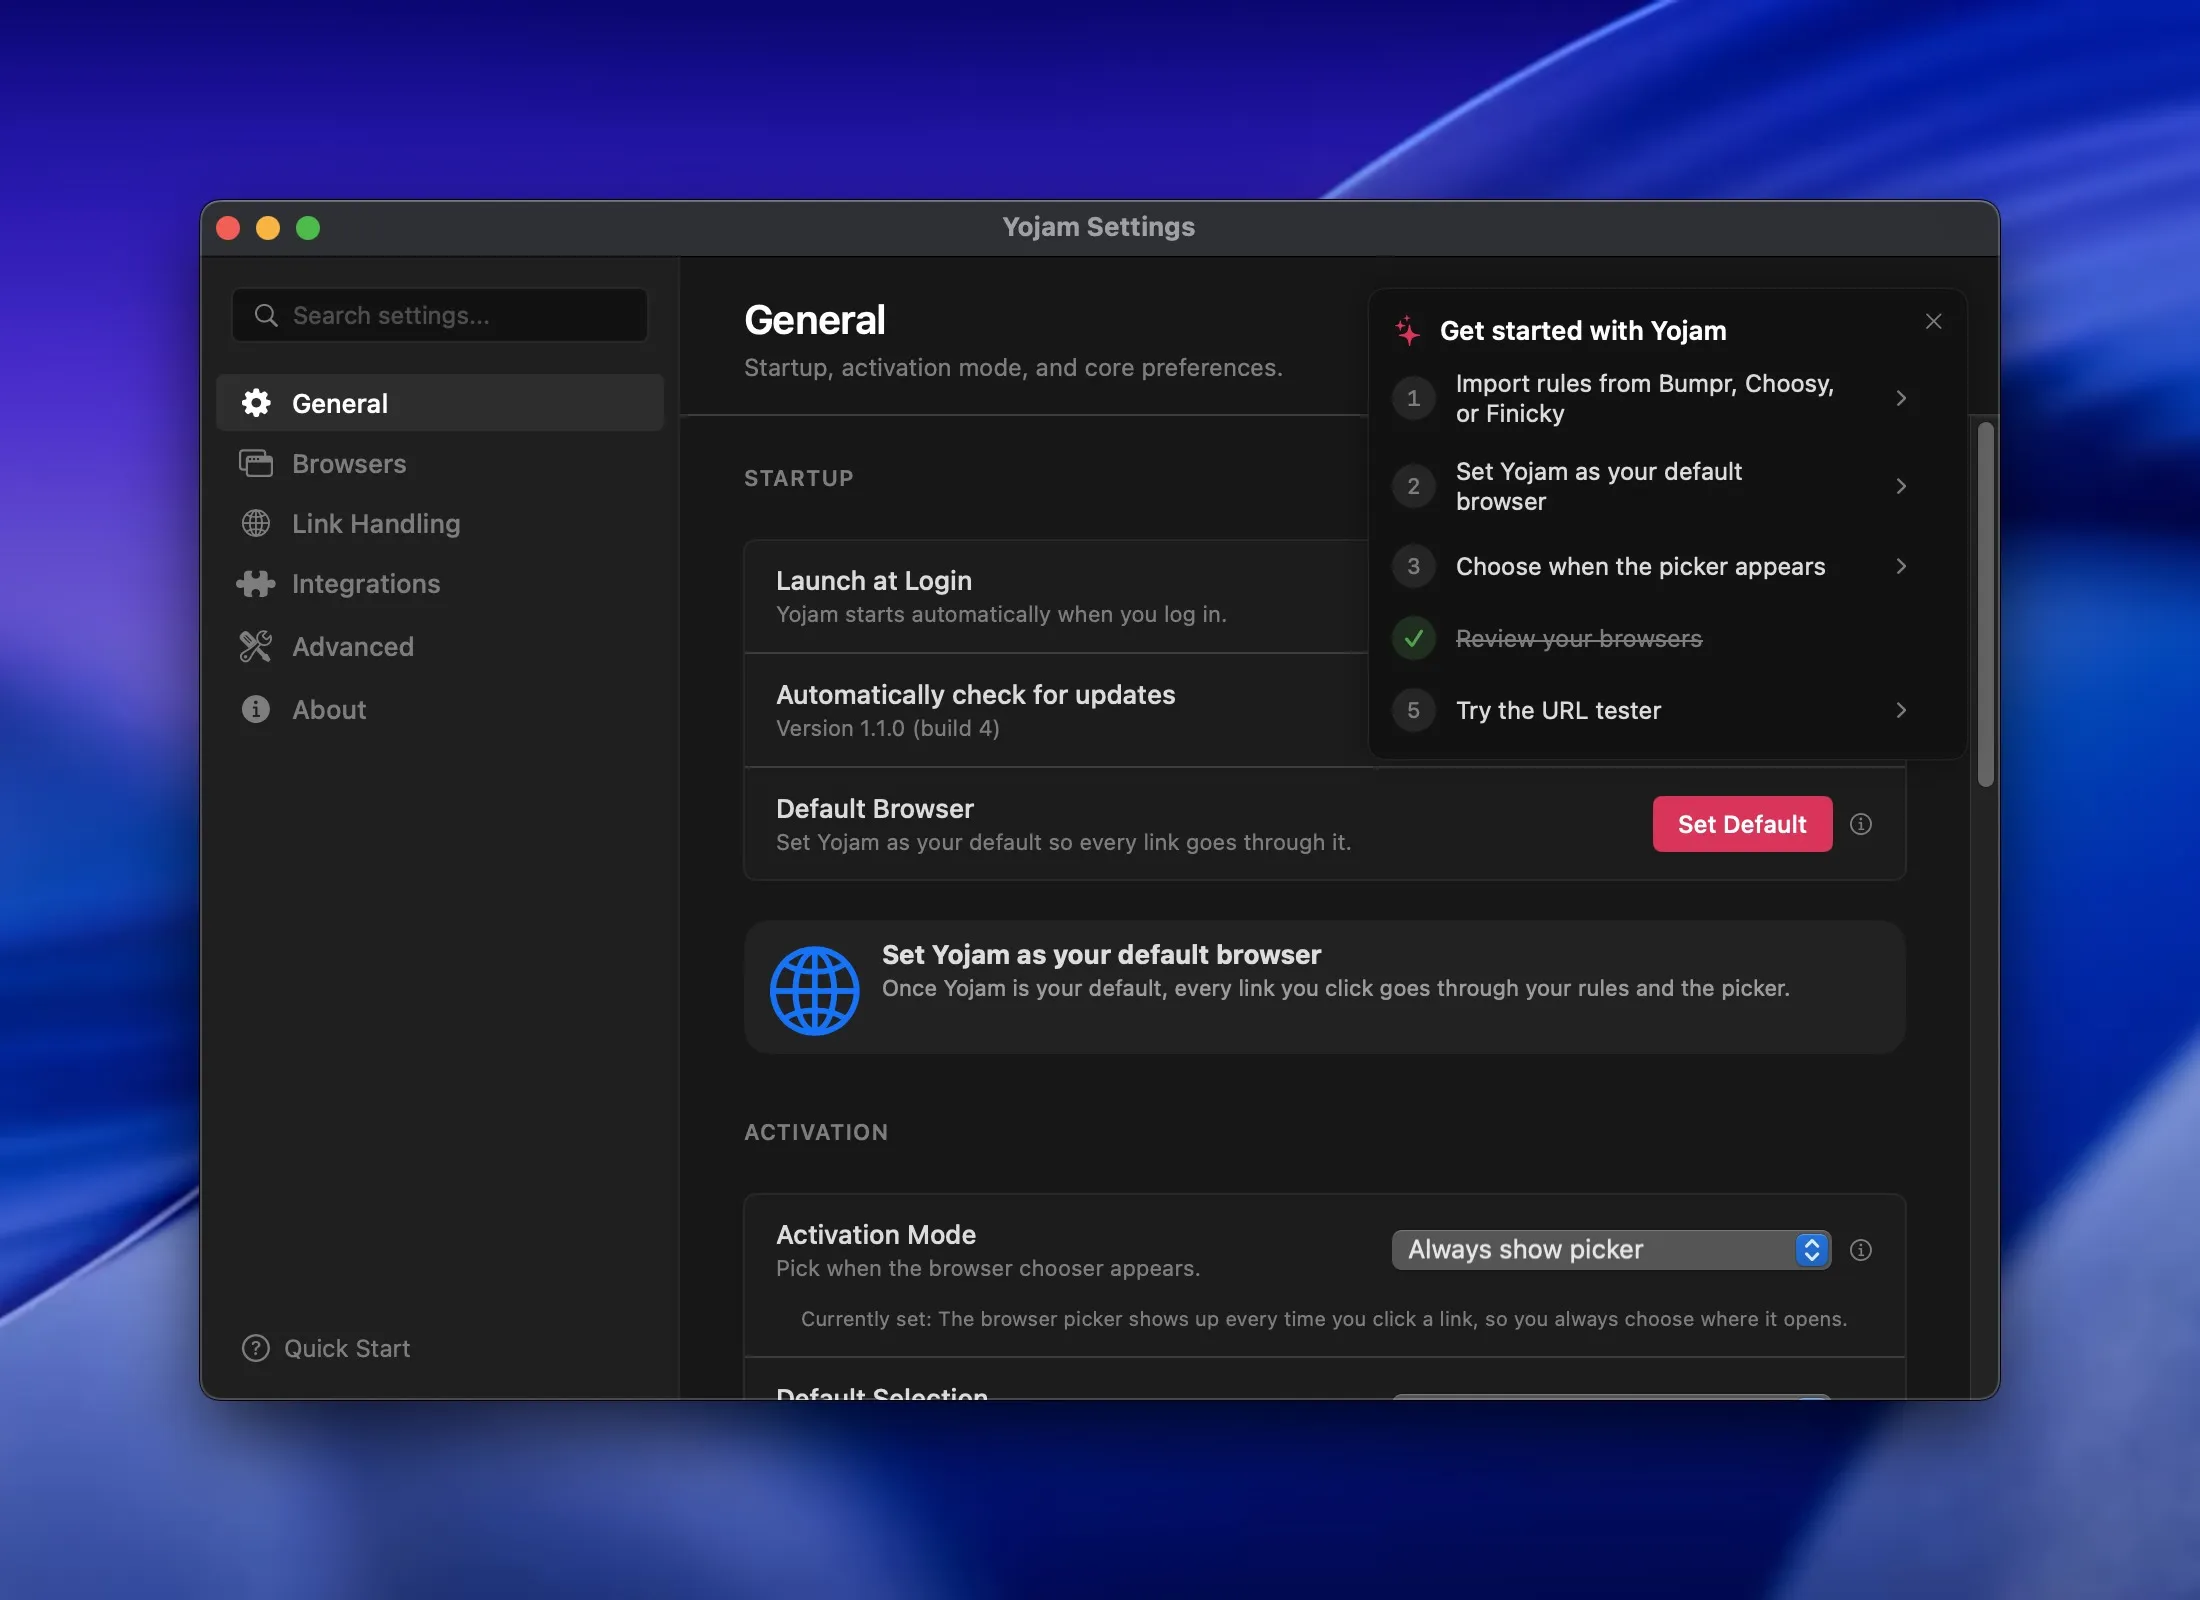This screenshot has height=1600, width=2200.
Task: Click 'Launch at Login' setting label
Action: [874, 581]
